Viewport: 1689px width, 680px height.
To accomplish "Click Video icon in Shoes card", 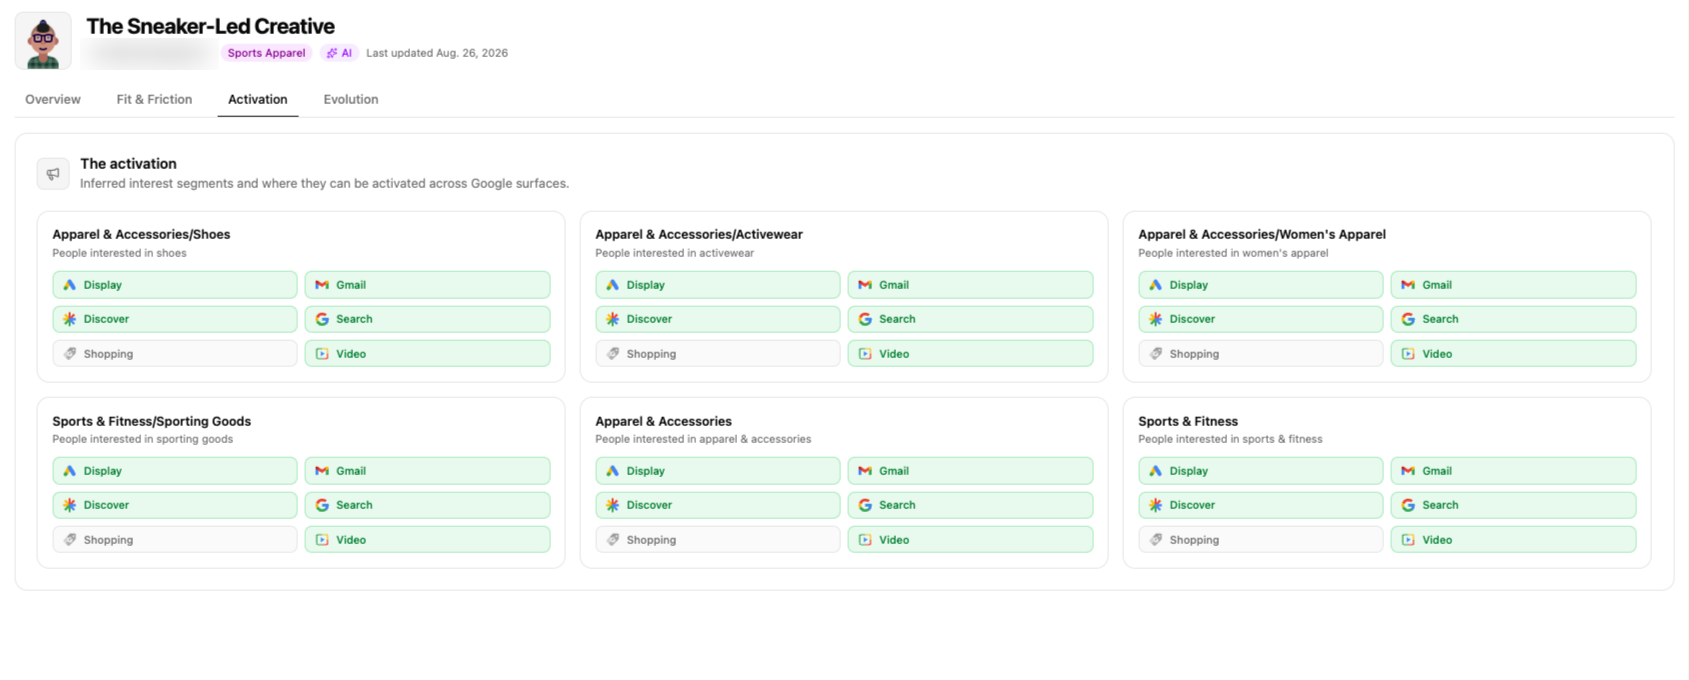I will (x=322, y=354).
